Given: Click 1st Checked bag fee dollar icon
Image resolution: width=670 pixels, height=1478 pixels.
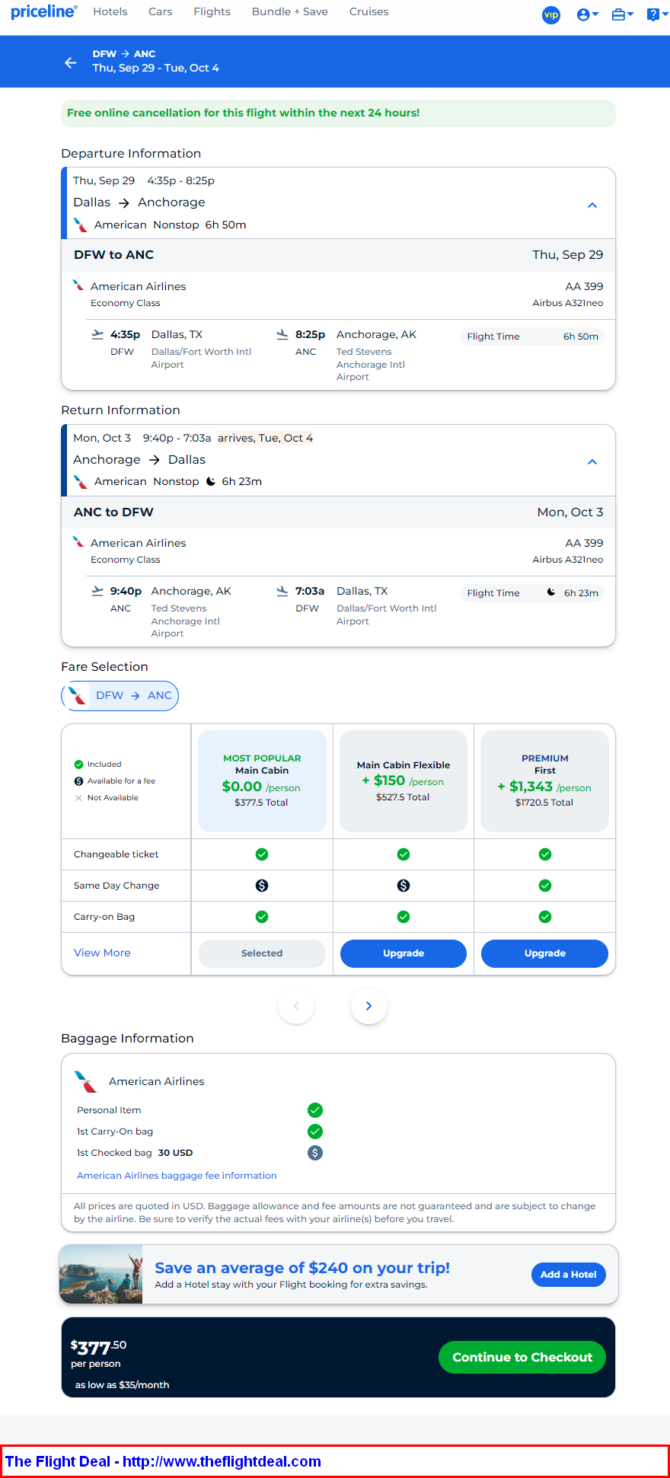Looking at the screenshot, I should (x=315, y=1153).
